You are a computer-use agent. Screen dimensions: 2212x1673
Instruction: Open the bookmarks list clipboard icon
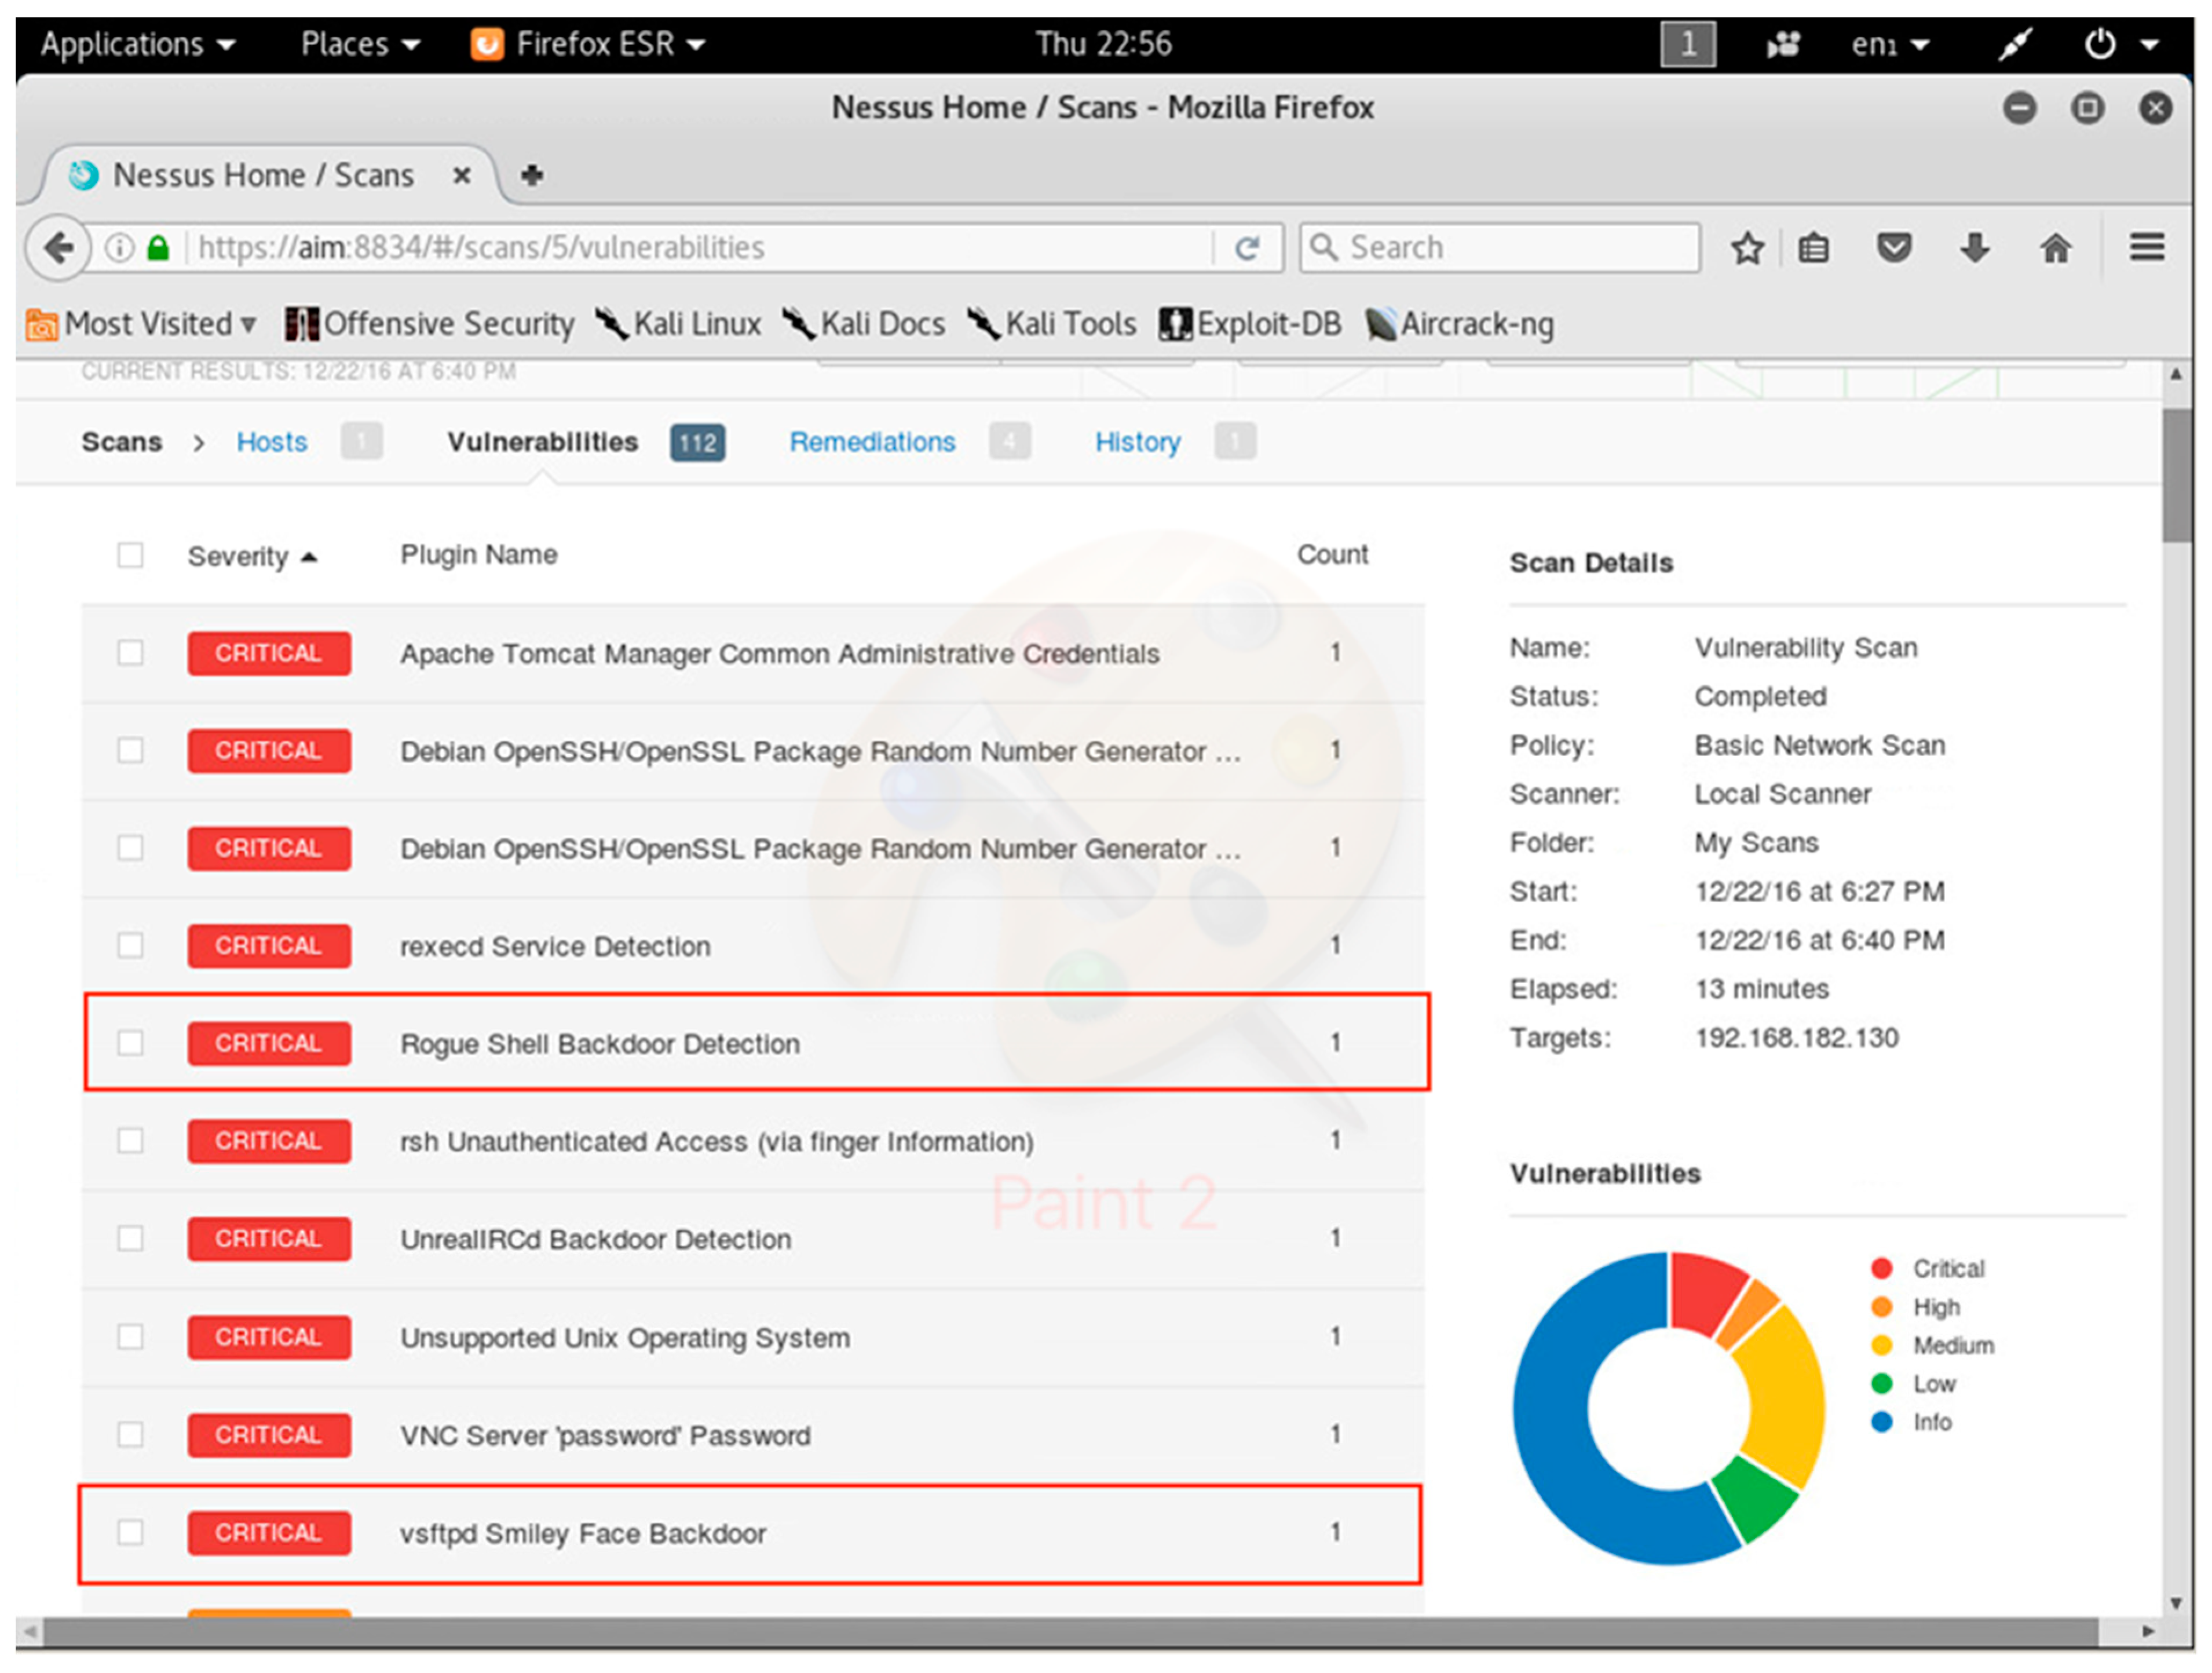[1813, 248]
